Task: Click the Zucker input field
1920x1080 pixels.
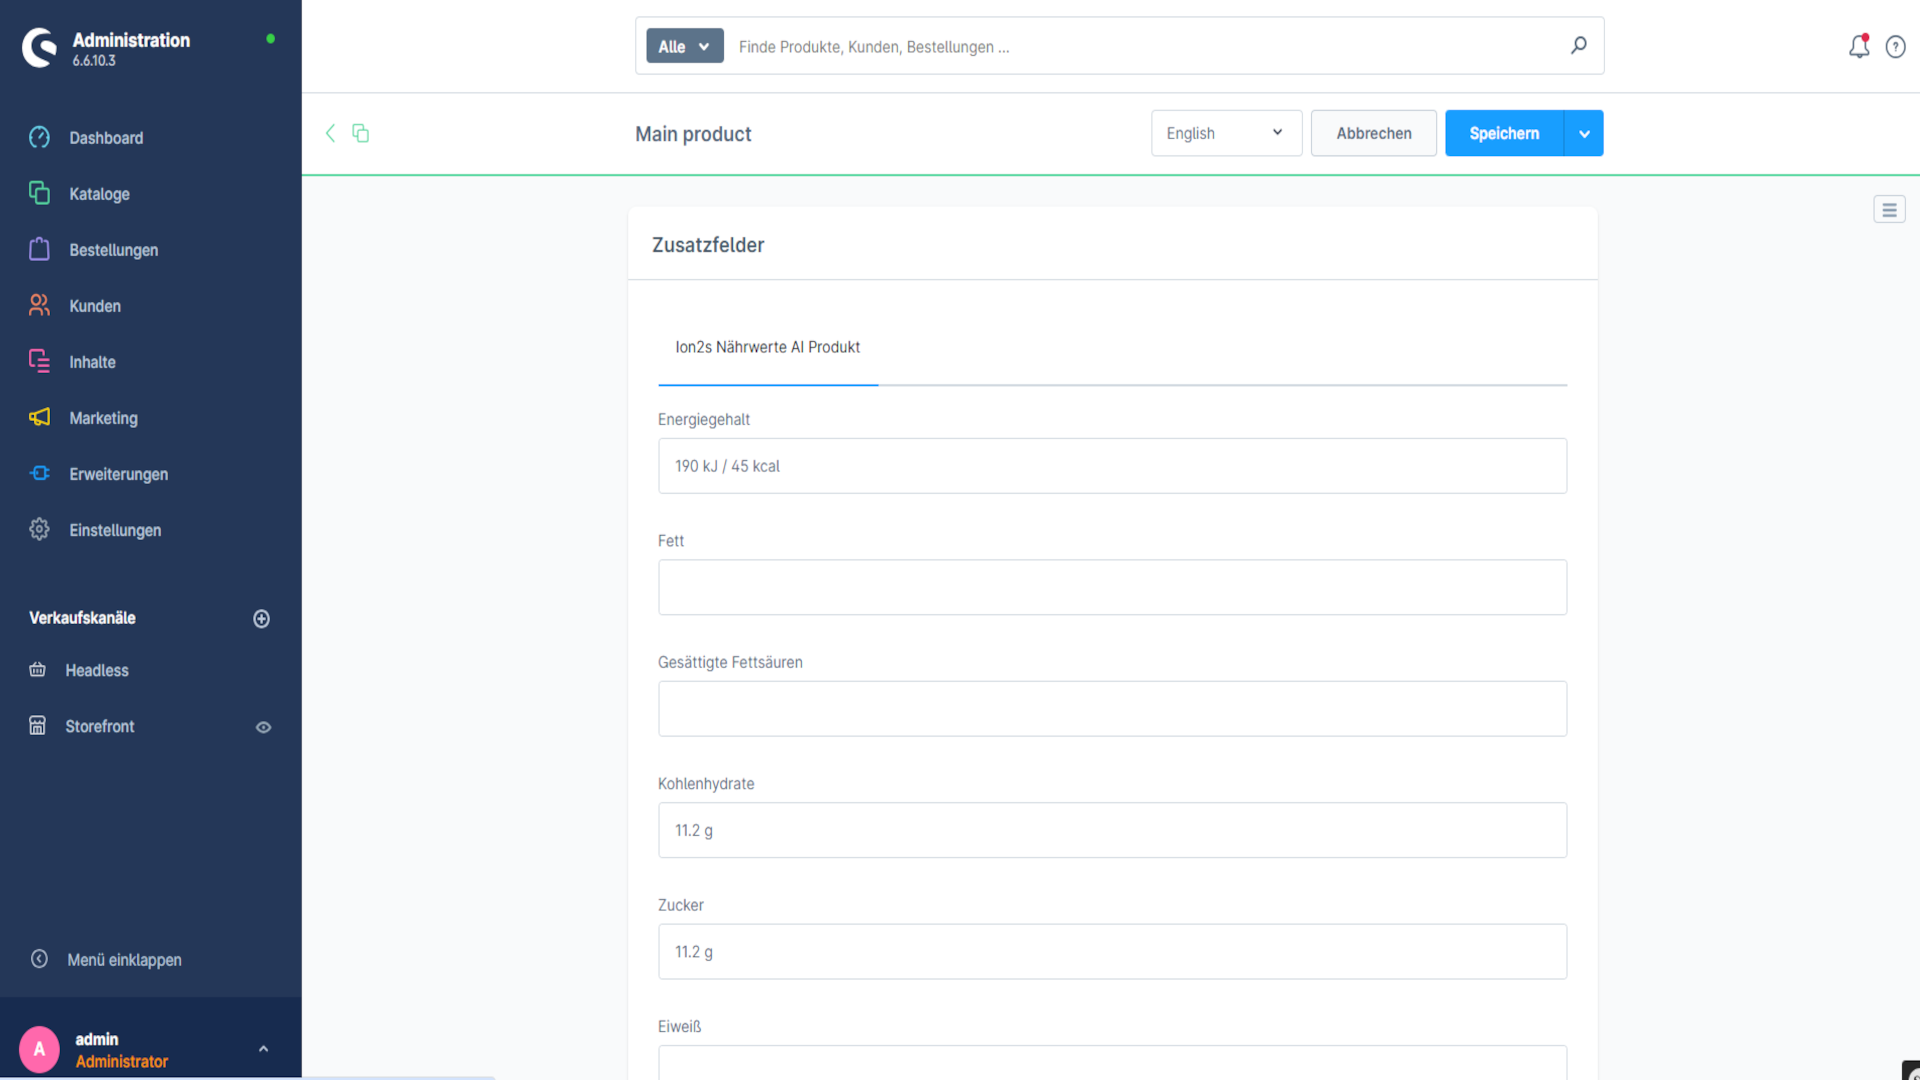Action: coord(1112,951)
